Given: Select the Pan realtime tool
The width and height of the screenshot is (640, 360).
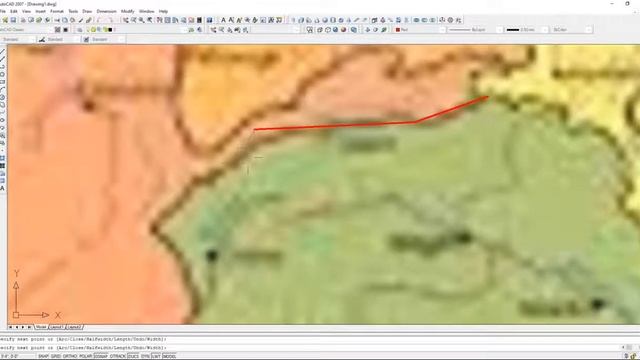Looking at the screenshot, I should pos(126,20).
